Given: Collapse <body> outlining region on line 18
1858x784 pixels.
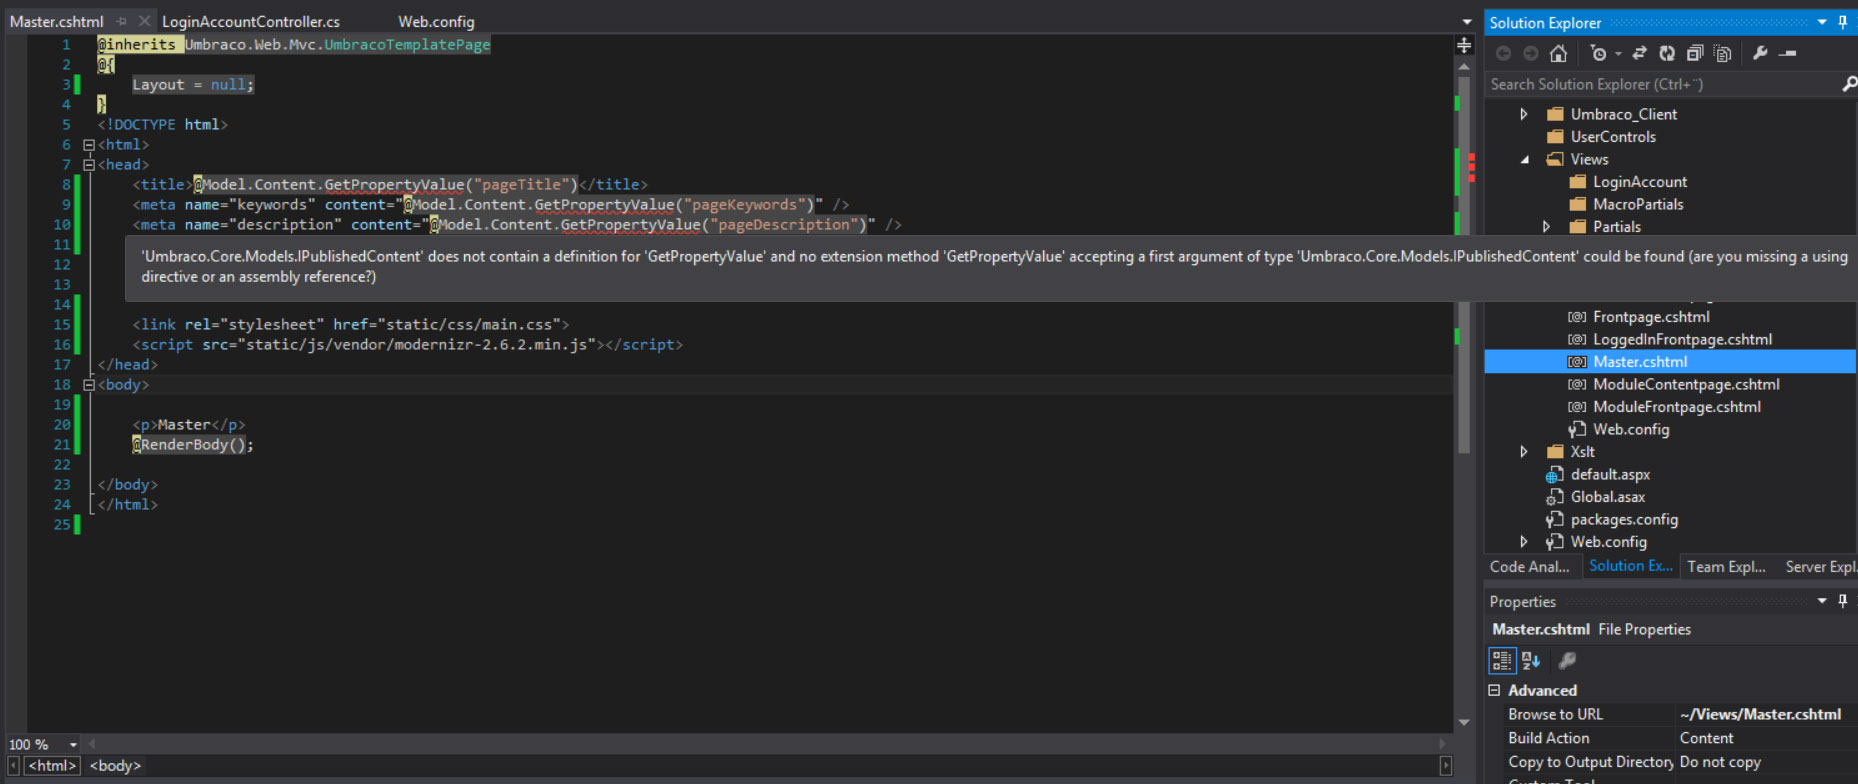Looking at the screenshot, I should coord(89,385).
